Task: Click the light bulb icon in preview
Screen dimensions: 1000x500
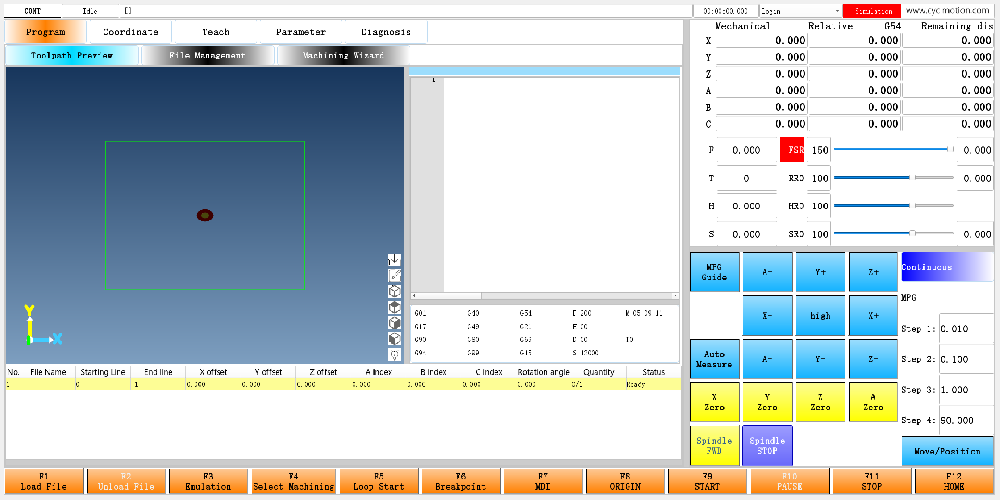Action: coord(394,355)
